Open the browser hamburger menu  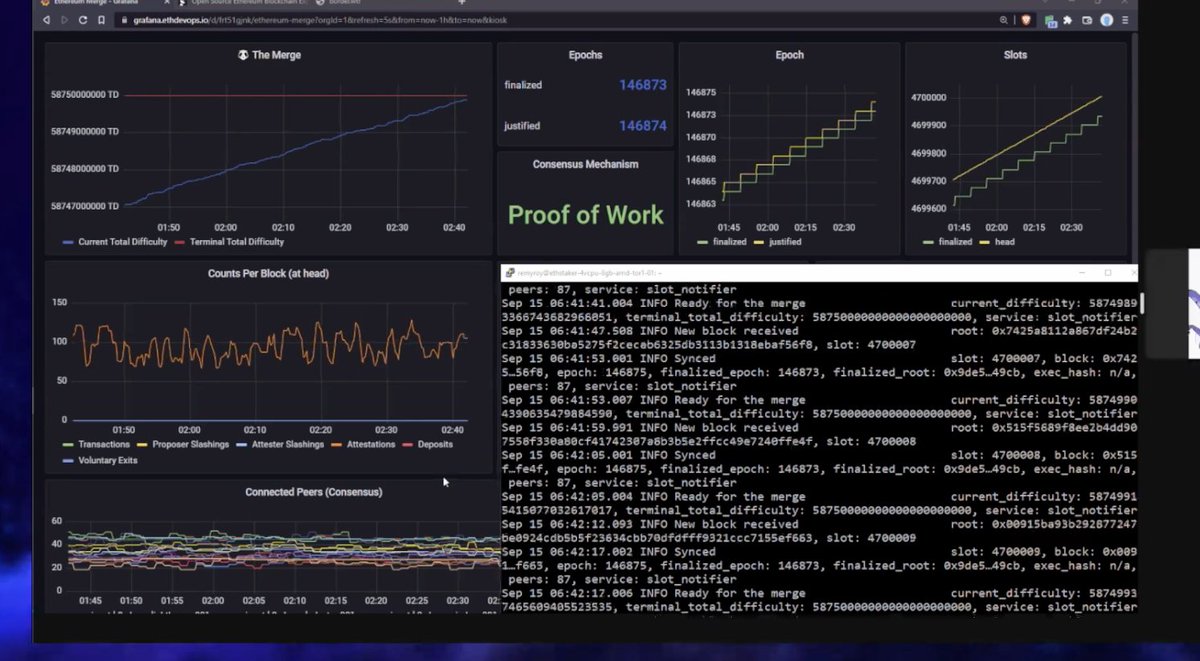[x=1125, y=20]
